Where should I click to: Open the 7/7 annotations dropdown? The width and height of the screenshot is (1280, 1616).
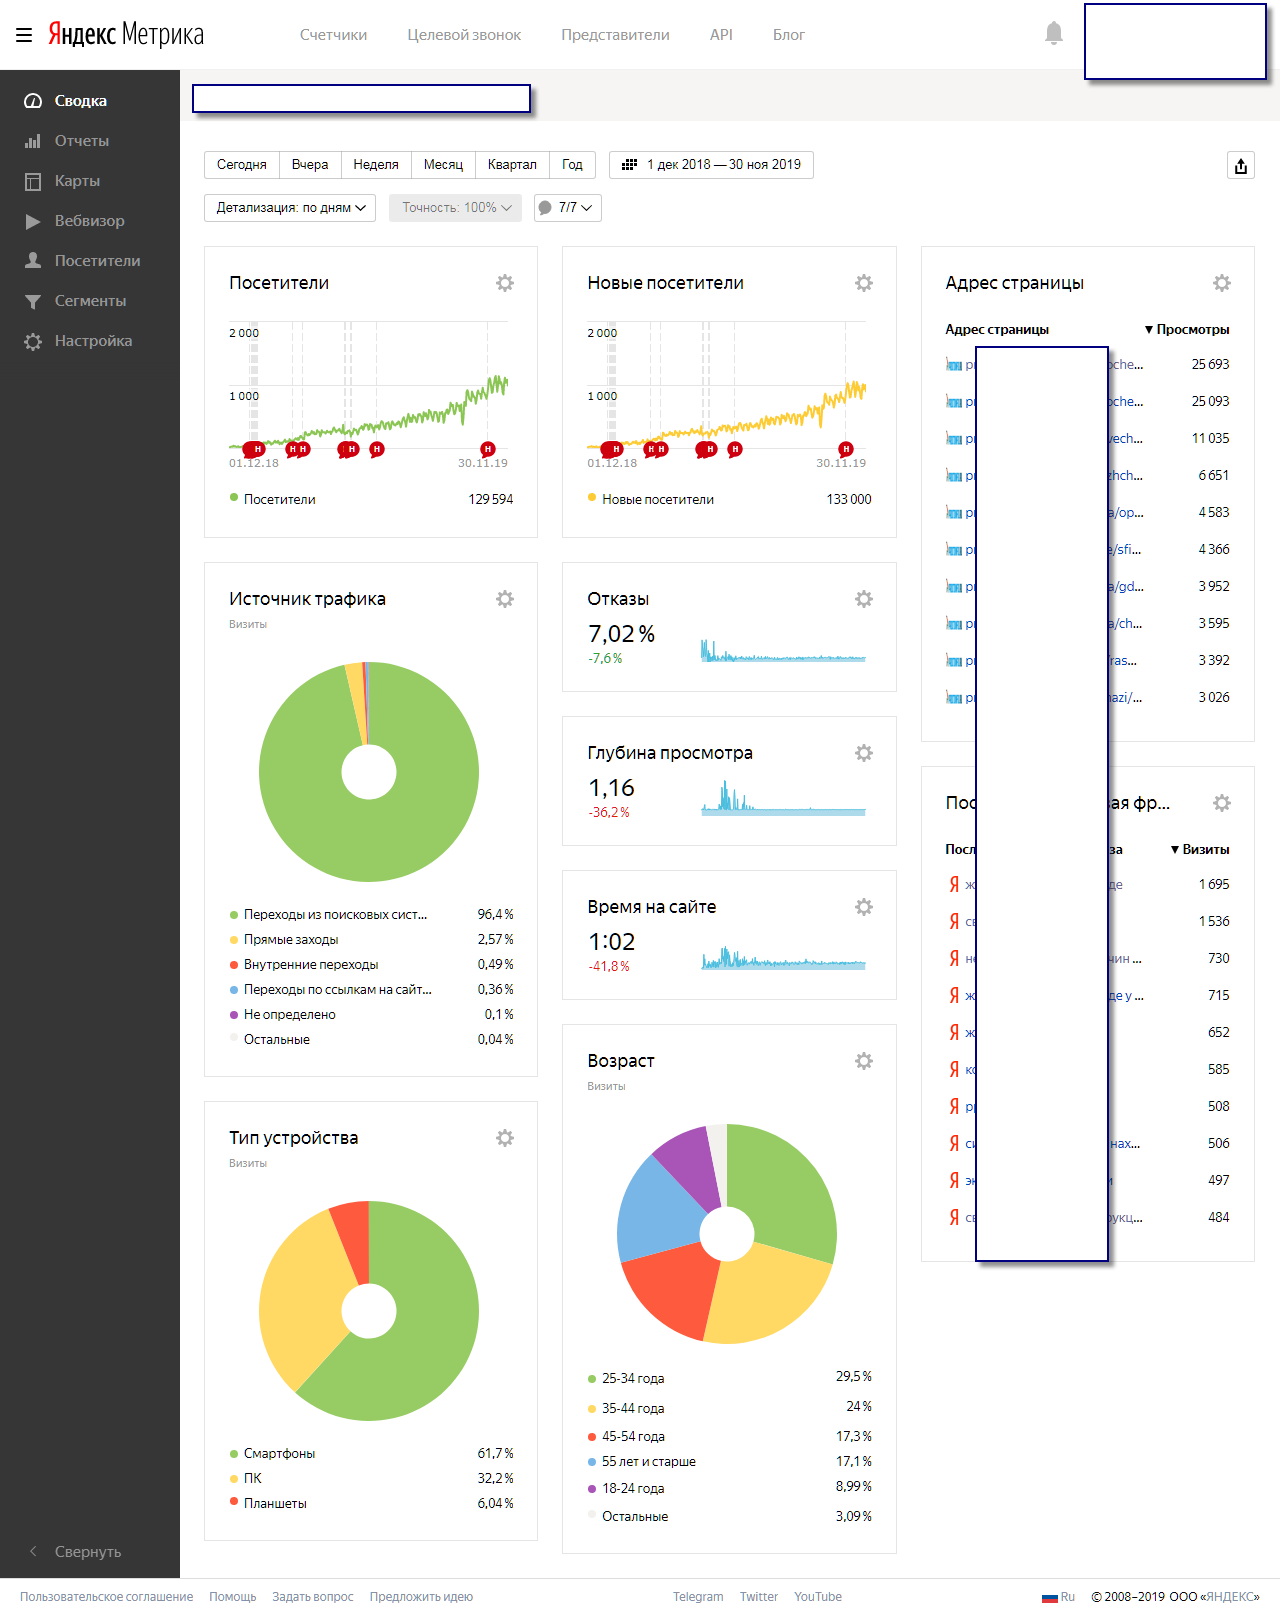coord(567,208)
